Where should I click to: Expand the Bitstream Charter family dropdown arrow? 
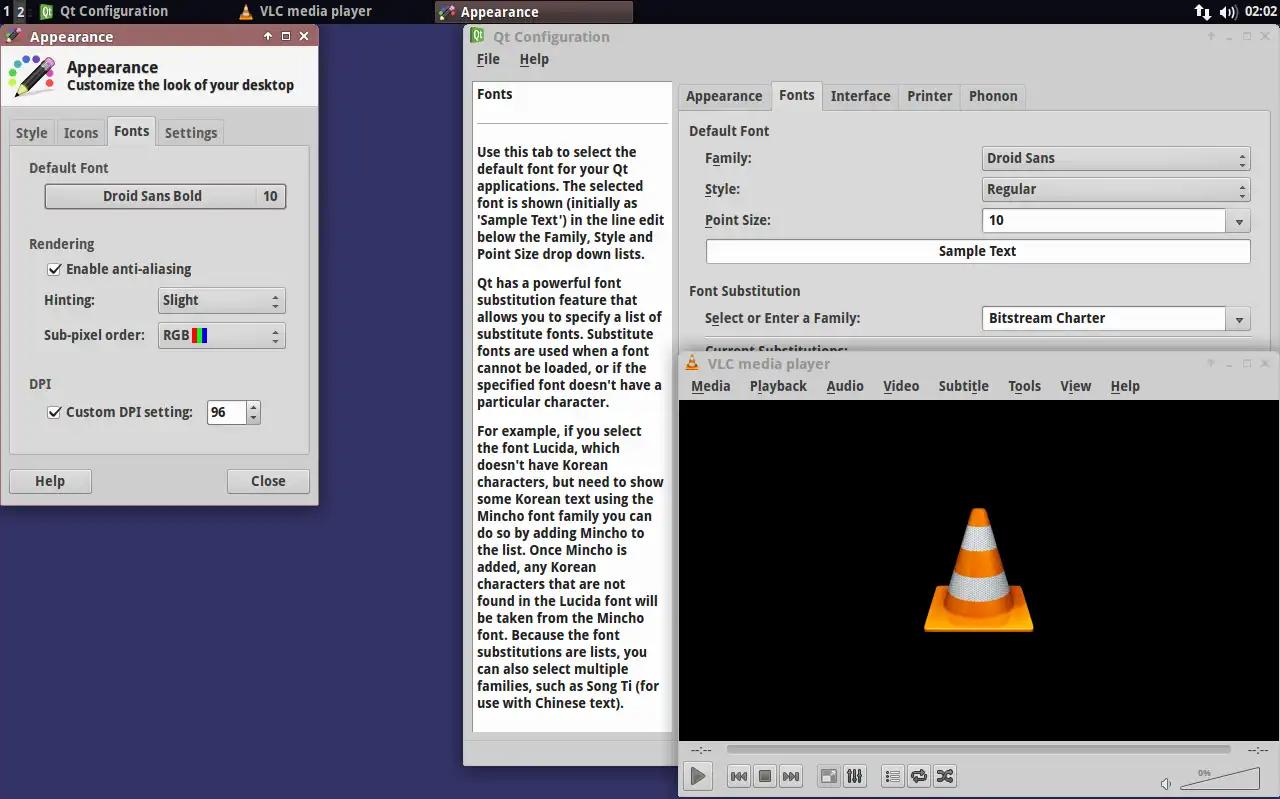(x=1239, y=318)
